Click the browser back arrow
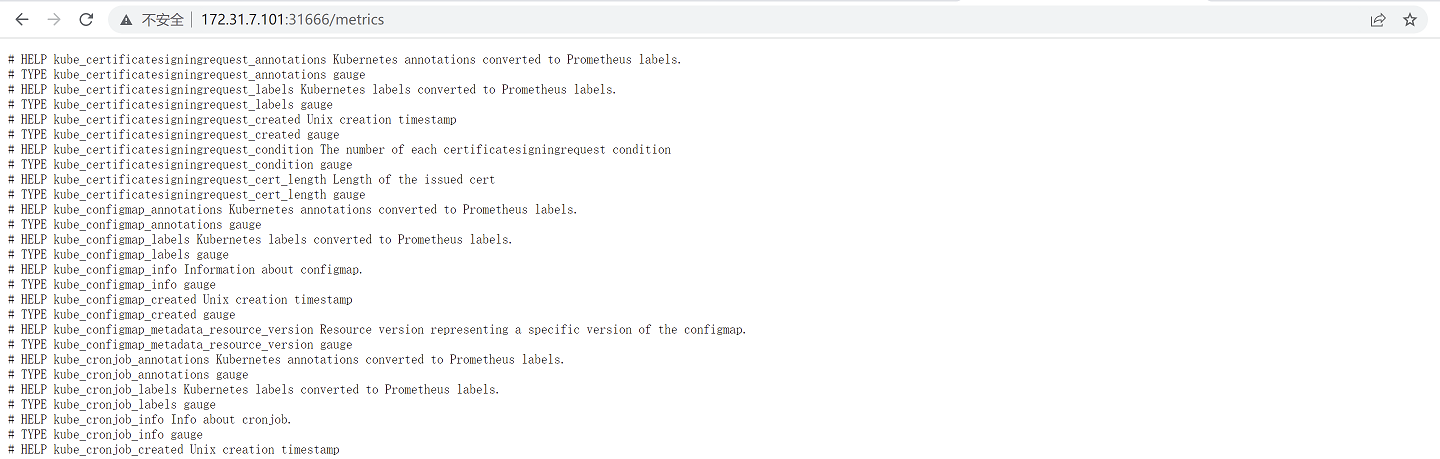The image size is (1440, 459). 22,19
